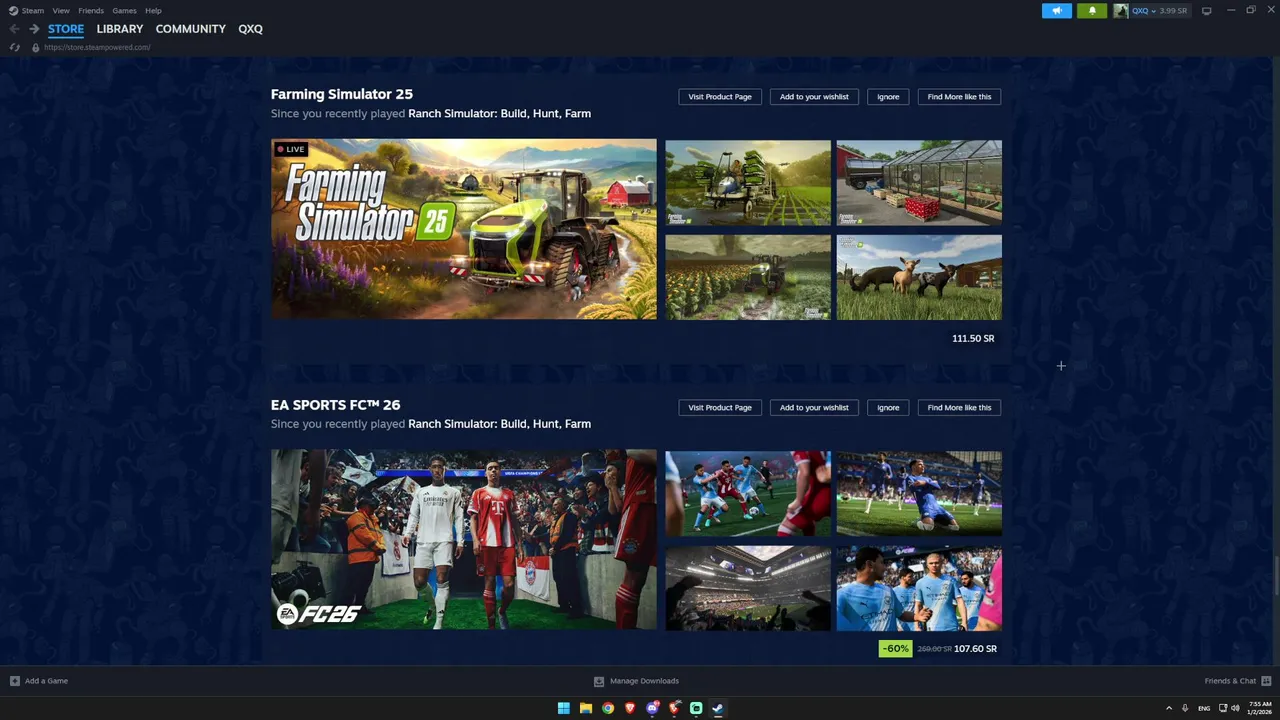The width and height of the screenshot is (1280, 720).
Task: View the stadium interior screenshot thumbnail
Action: pos(748,588)
